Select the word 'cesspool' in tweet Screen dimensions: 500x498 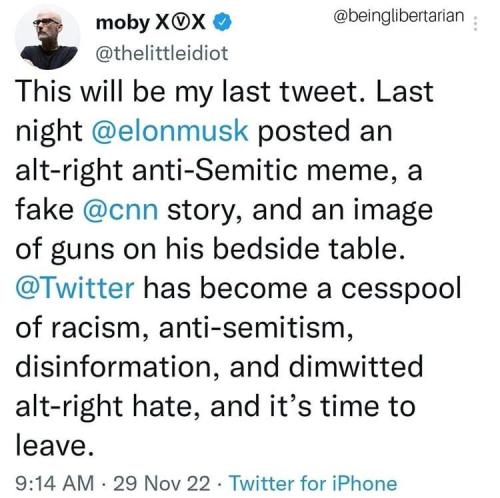pyautogui.click(x=401, y=288)
